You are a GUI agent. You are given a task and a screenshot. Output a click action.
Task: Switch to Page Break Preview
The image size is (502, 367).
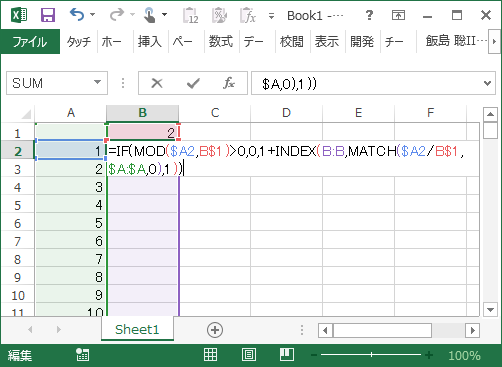coord(287,355)
